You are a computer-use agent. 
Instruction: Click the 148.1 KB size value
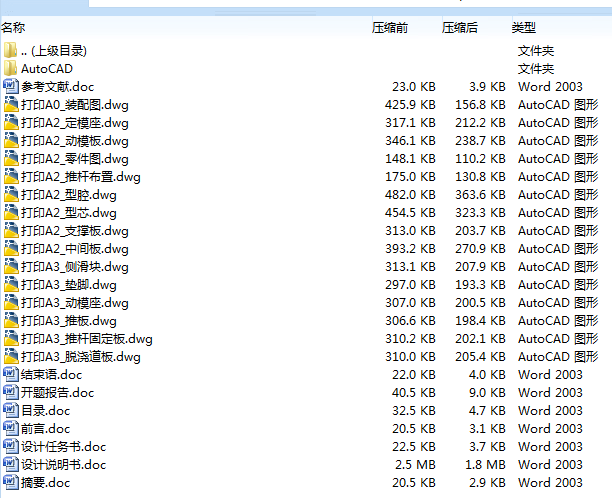(410, 159)
